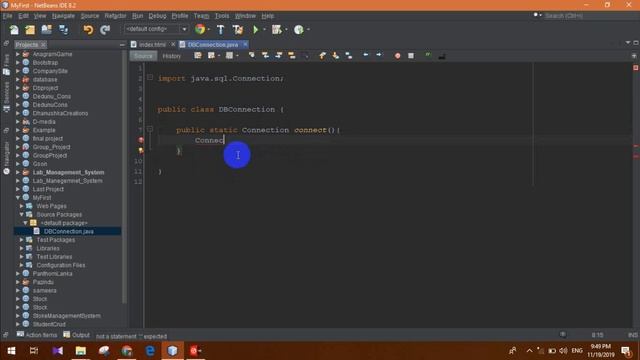640x360 pixels.
Task: Click the Windows Start button
Action: (11, 351)
